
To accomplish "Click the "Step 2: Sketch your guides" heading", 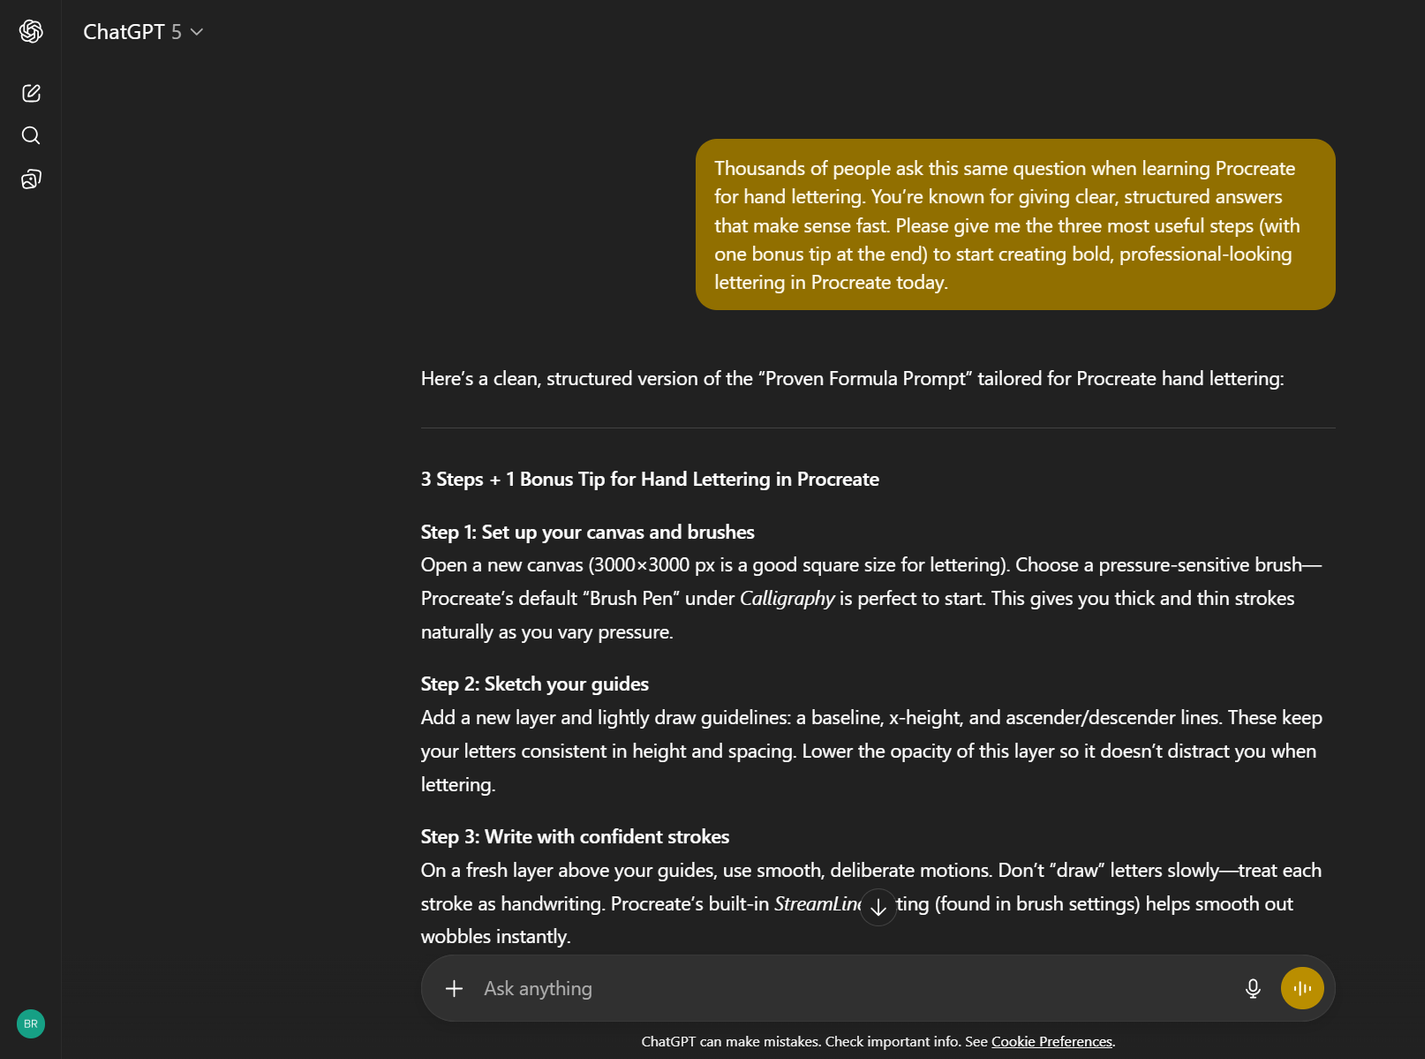I will (x=535, y=684).
